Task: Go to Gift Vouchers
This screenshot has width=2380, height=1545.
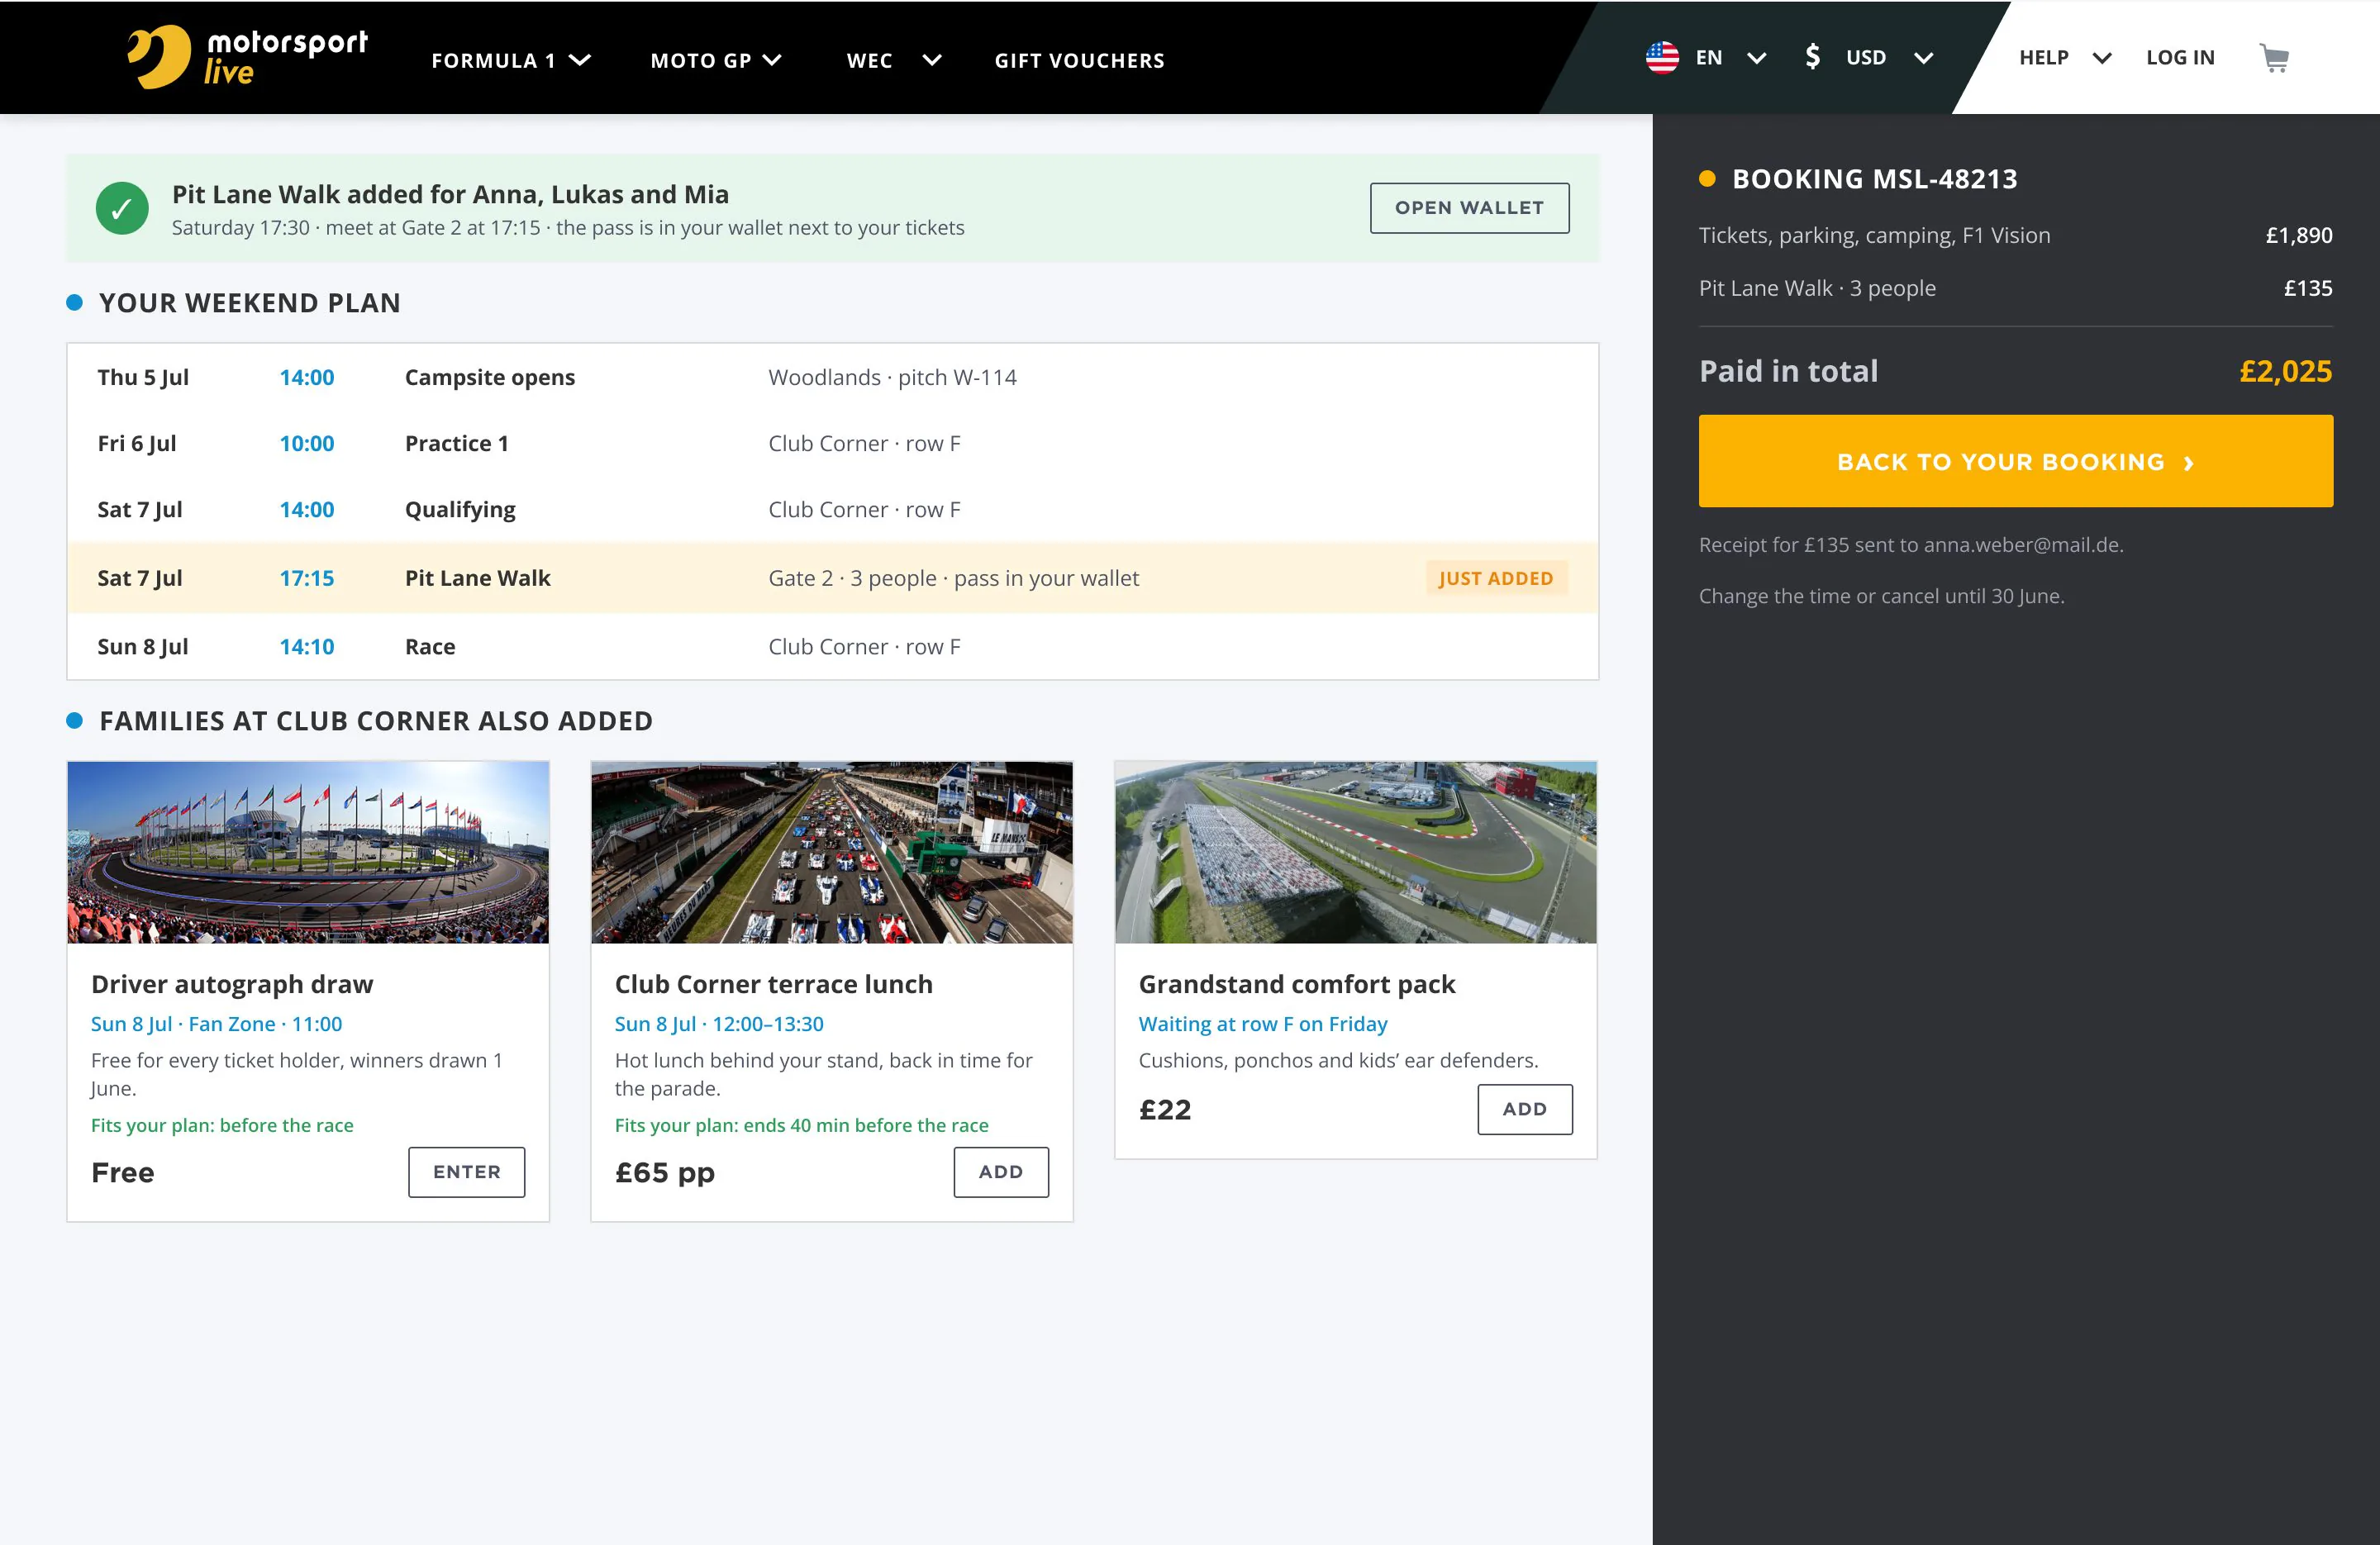Action: (1079, 60)
